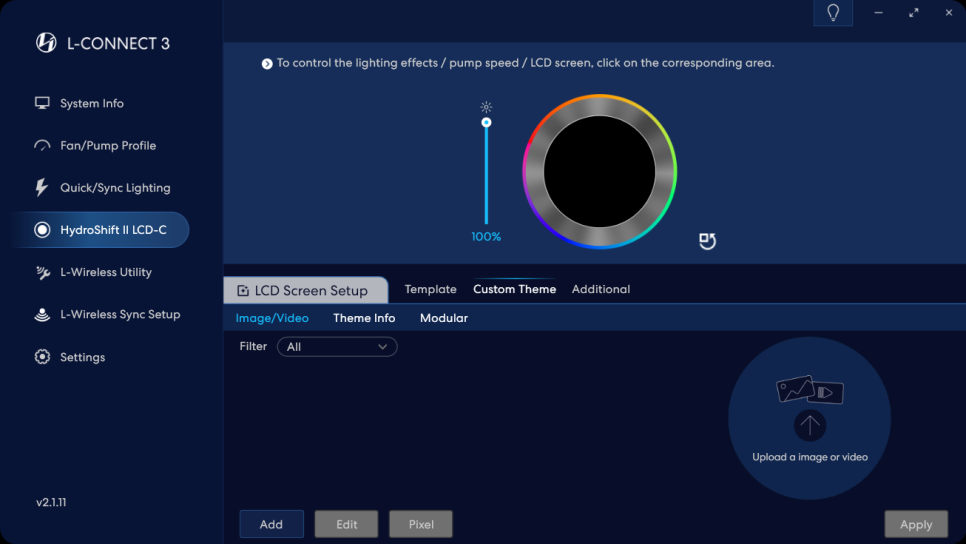Click the brightness slider handle

point(486,122)
